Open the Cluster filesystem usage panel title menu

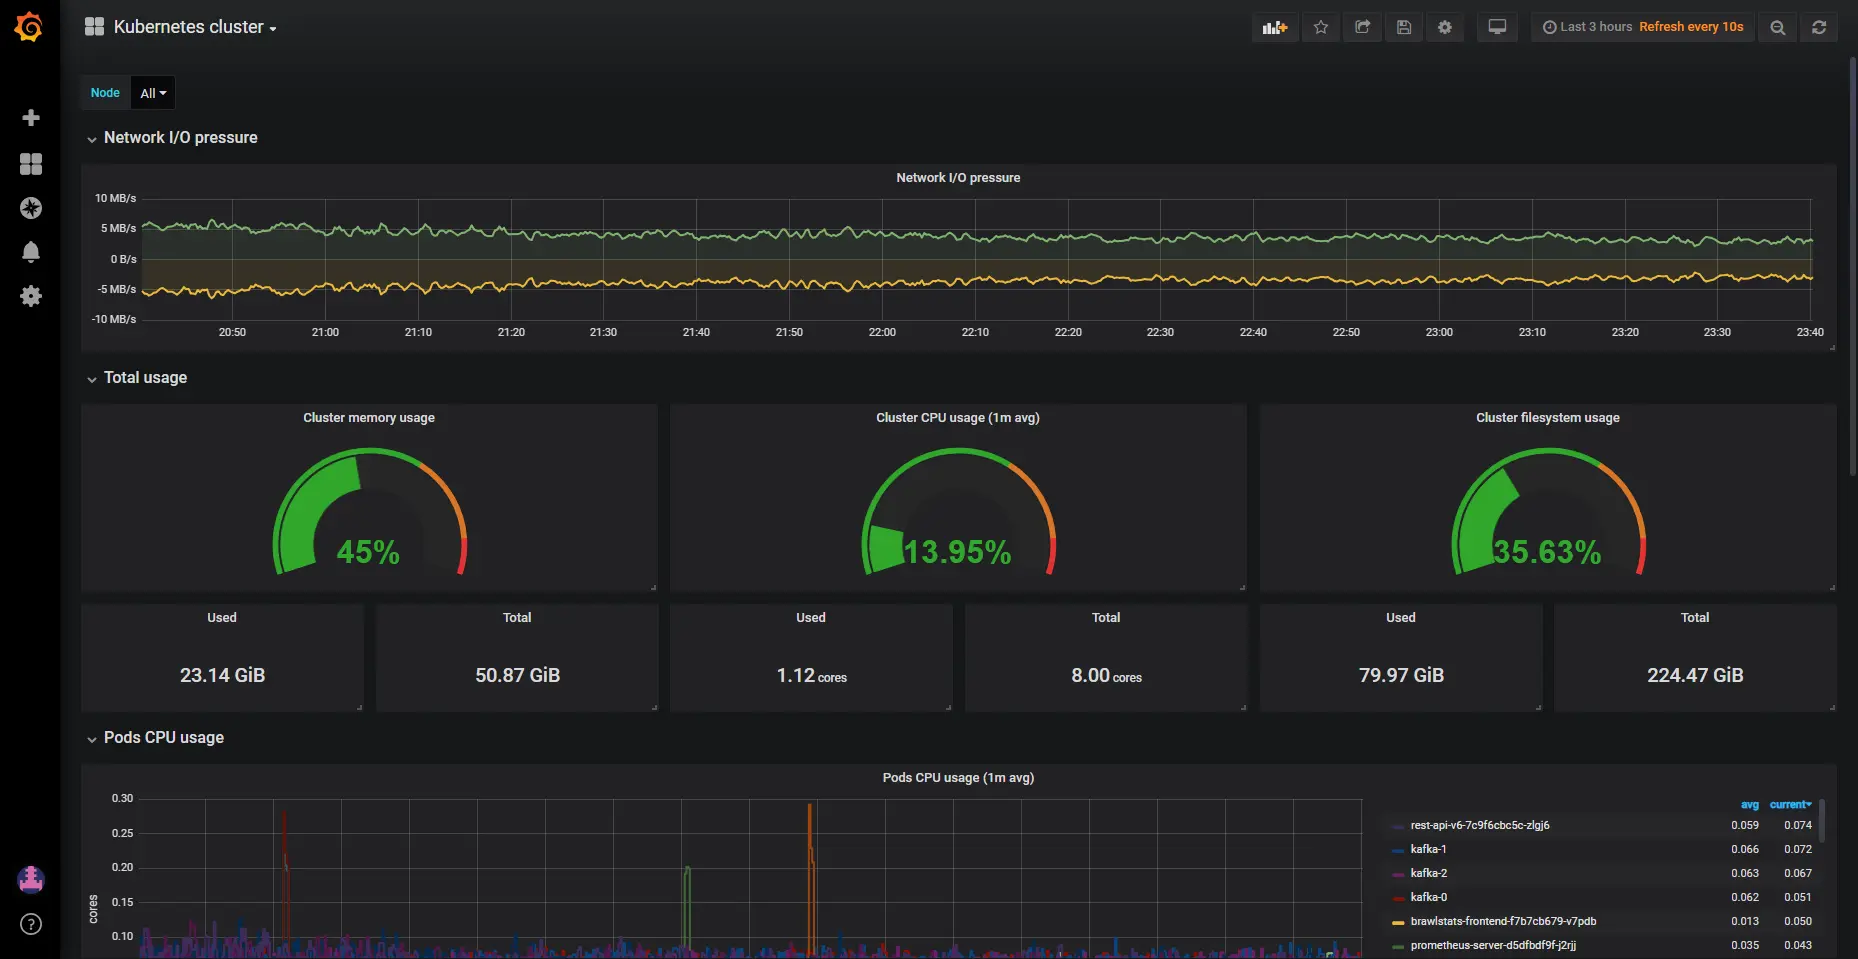1548,418
